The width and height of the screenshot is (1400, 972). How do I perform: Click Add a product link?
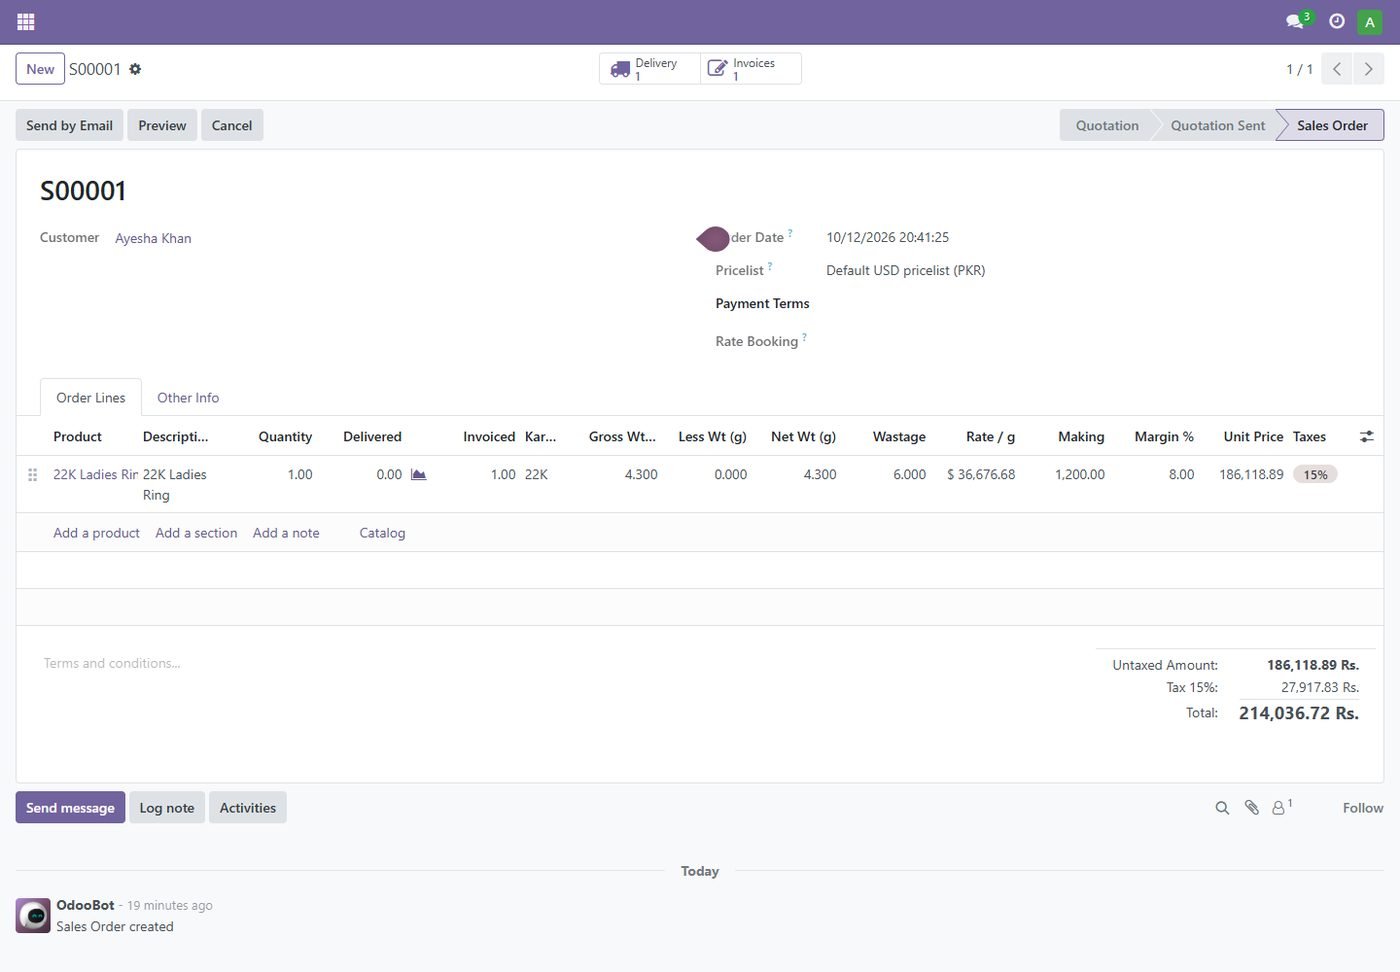pyautogui.click(x=96, y=533)
